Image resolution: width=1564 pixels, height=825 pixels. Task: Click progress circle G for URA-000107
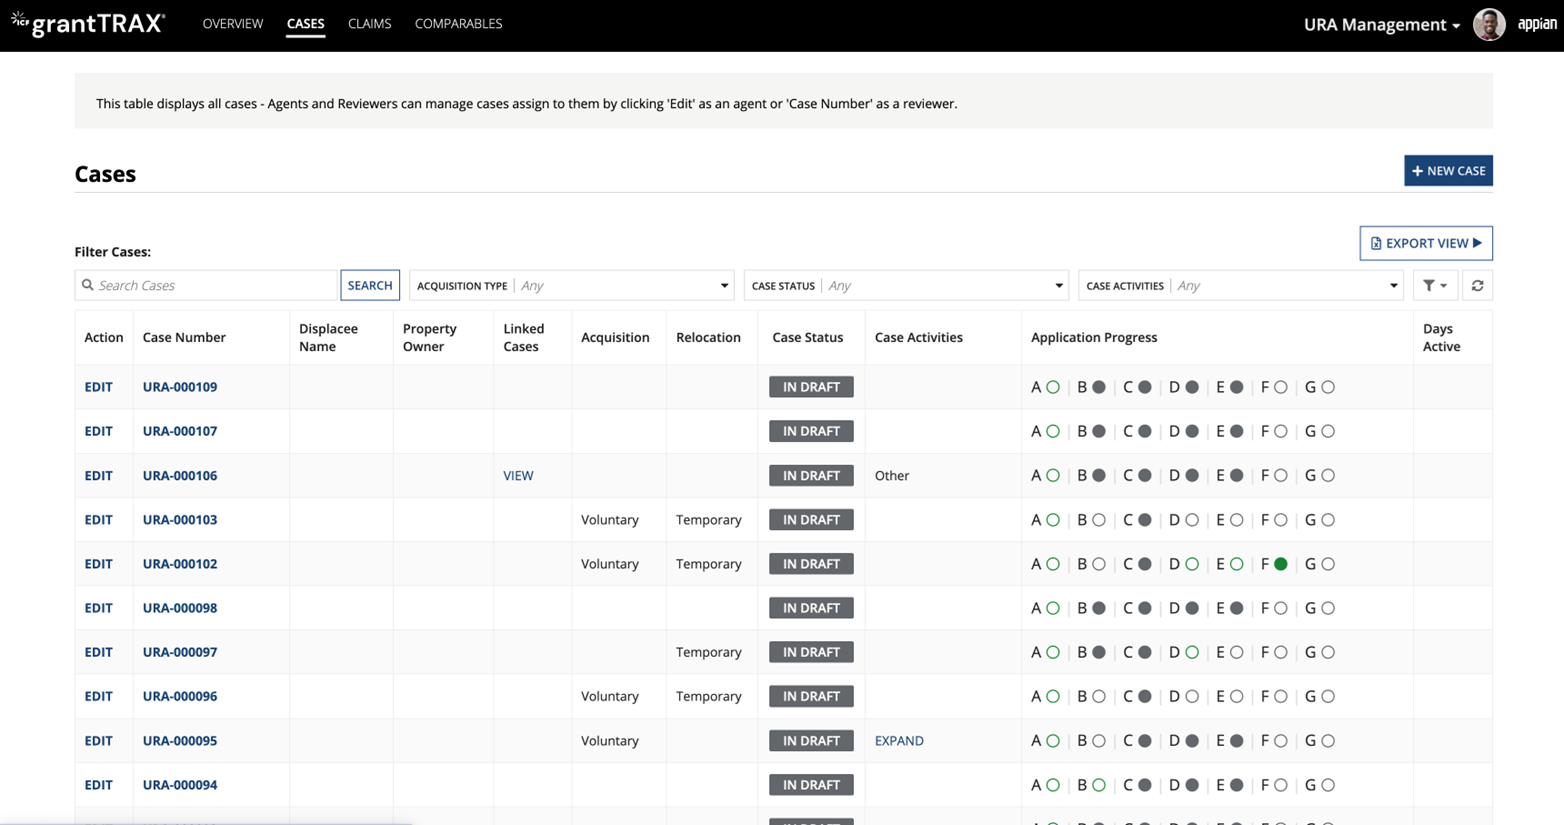[1328, 431]
